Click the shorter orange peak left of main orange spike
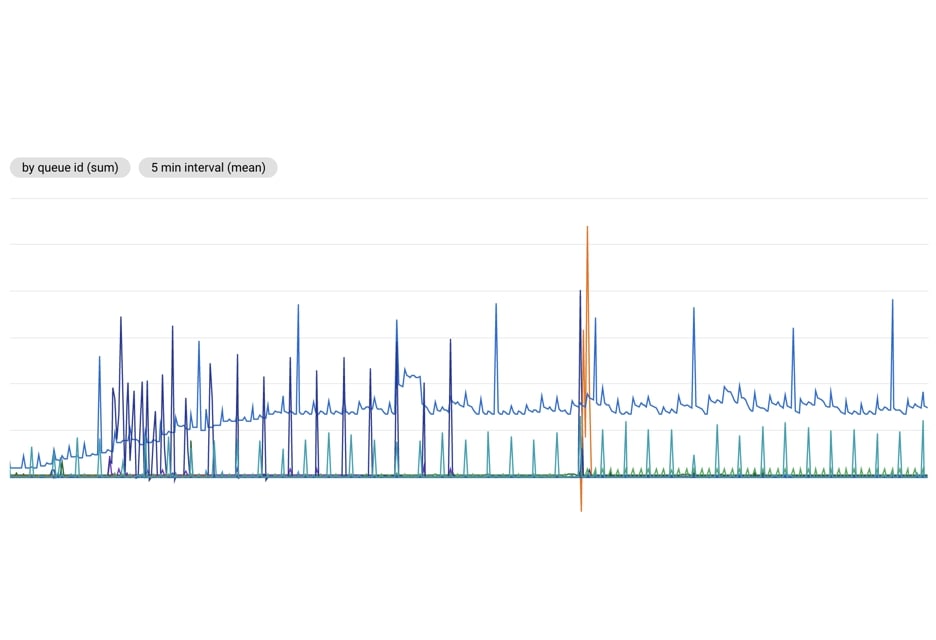 tap(583, 331)
